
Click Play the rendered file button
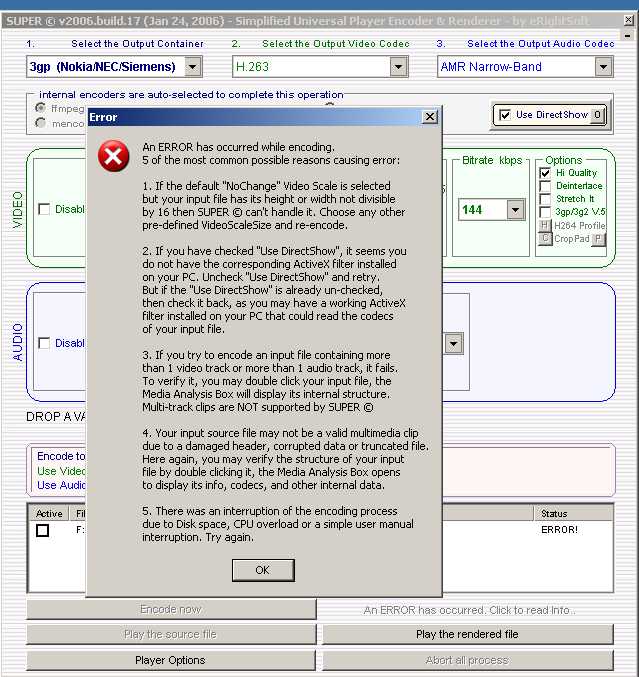pos(467,634)
